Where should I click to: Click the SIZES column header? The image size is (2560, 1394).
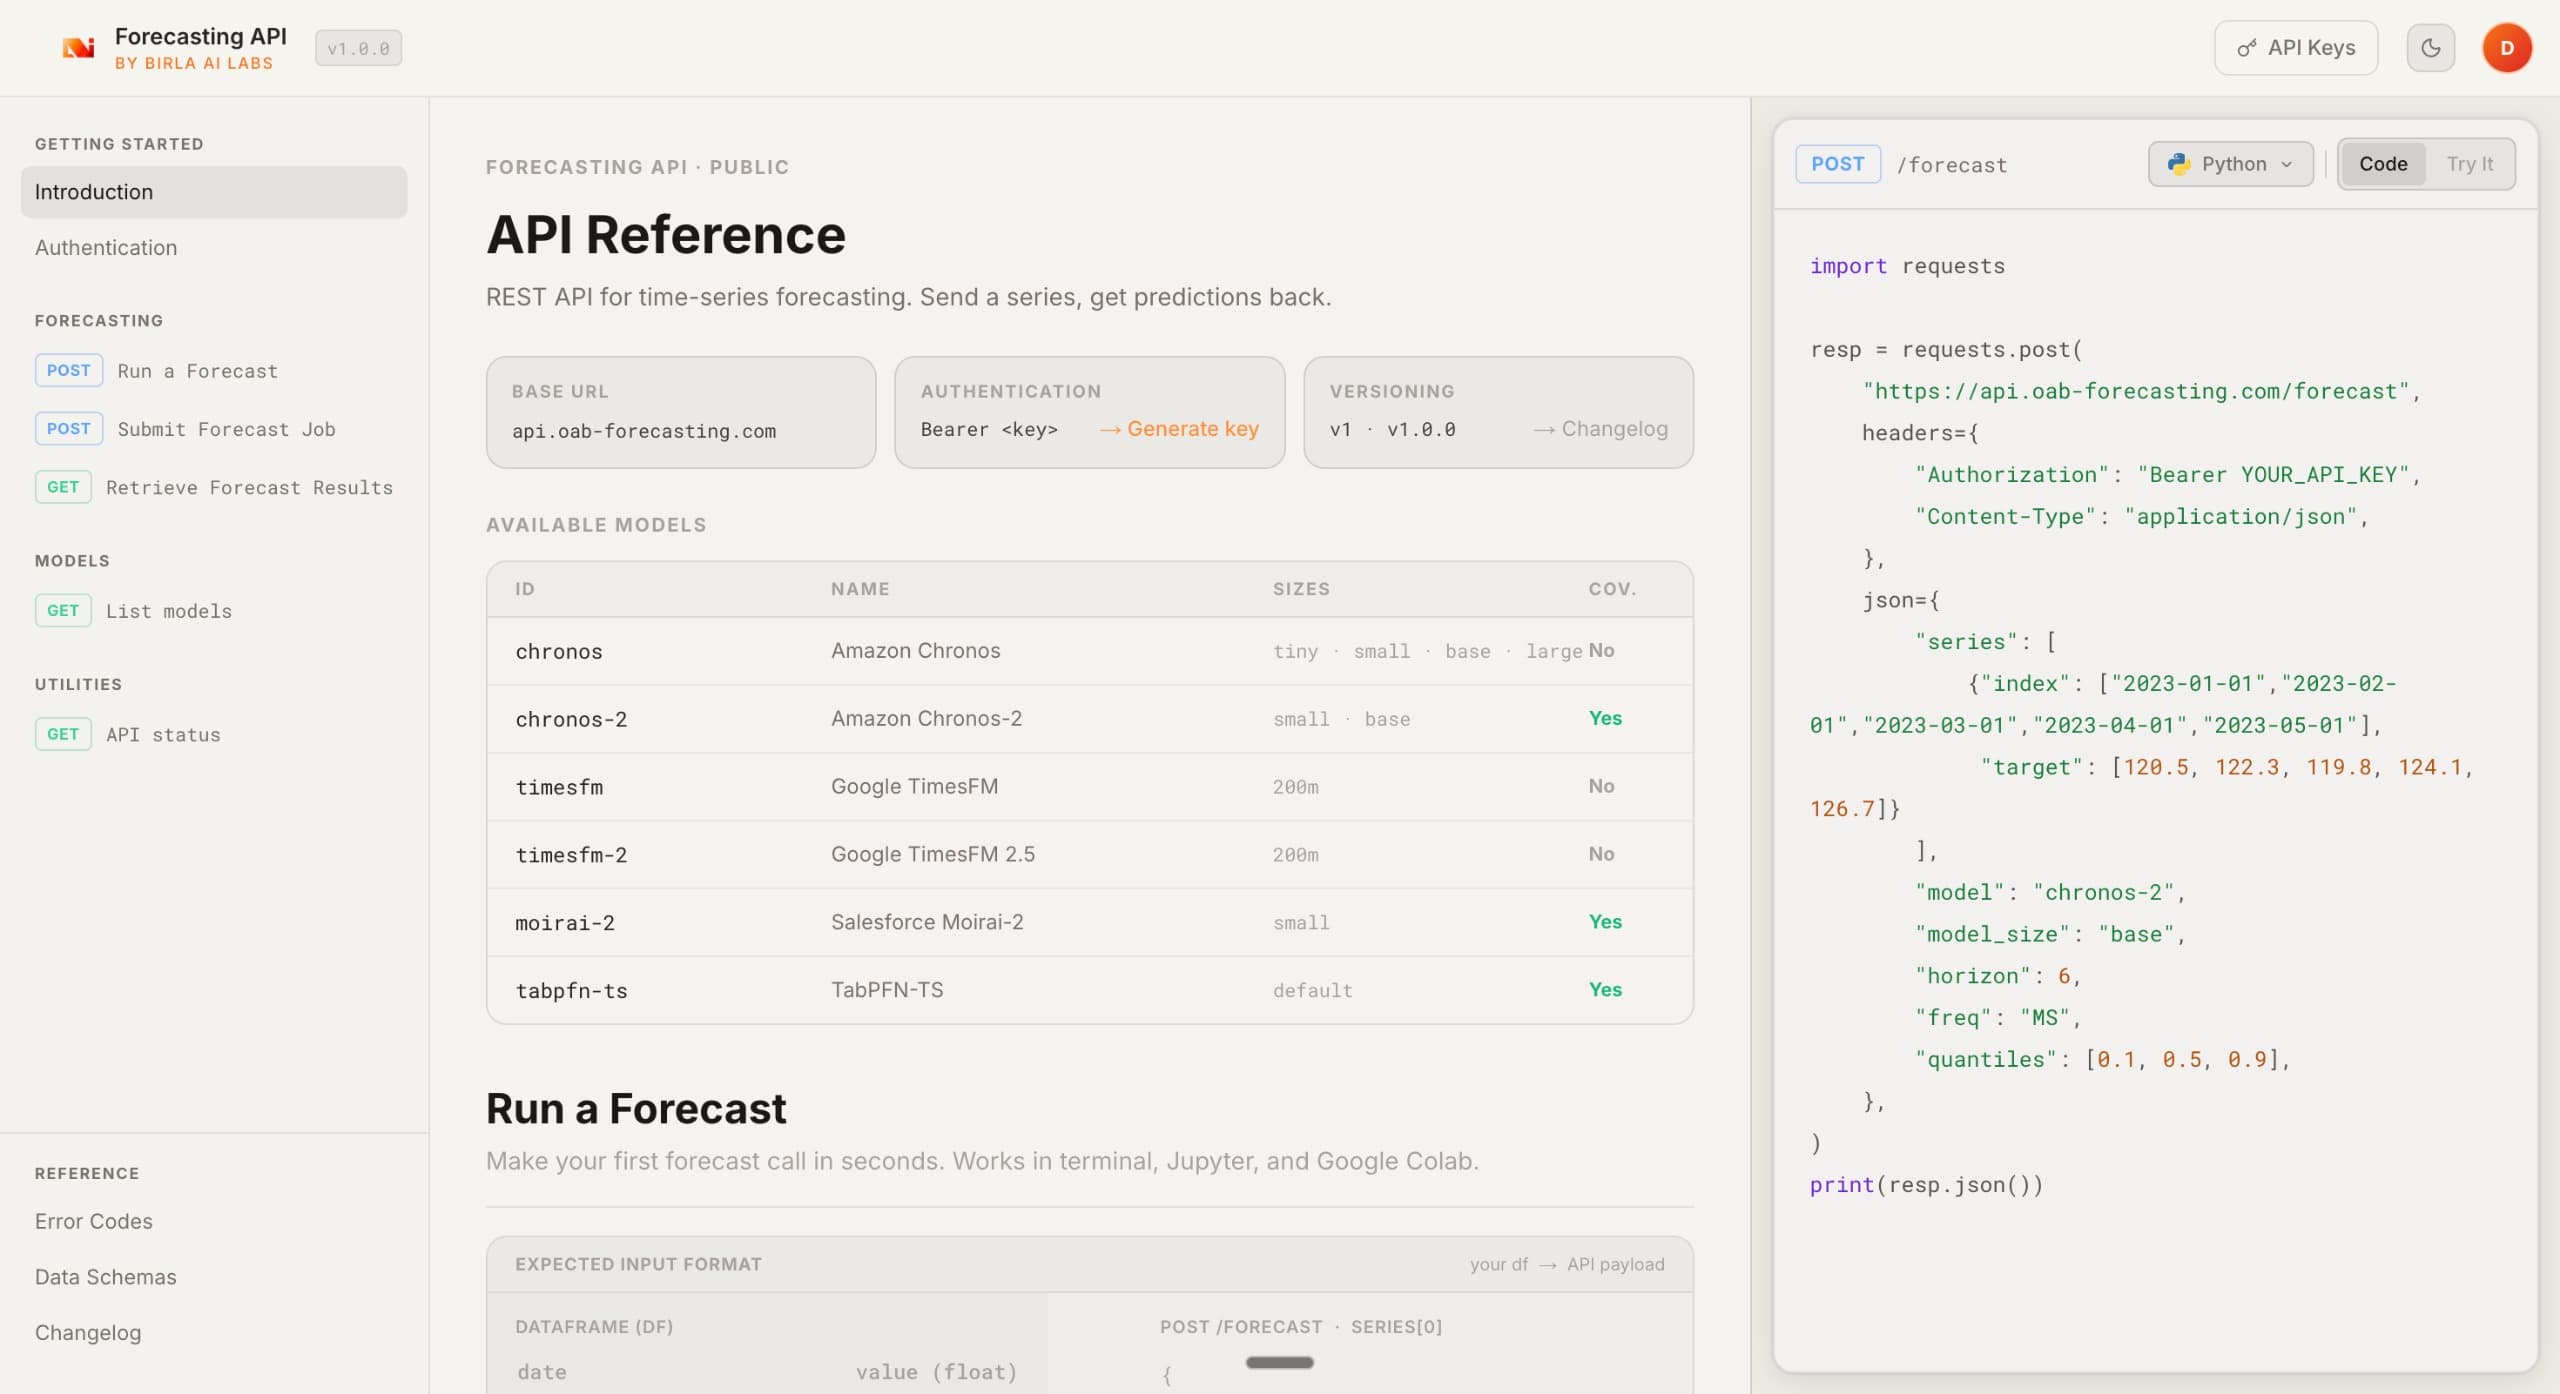coord(1301,589)
